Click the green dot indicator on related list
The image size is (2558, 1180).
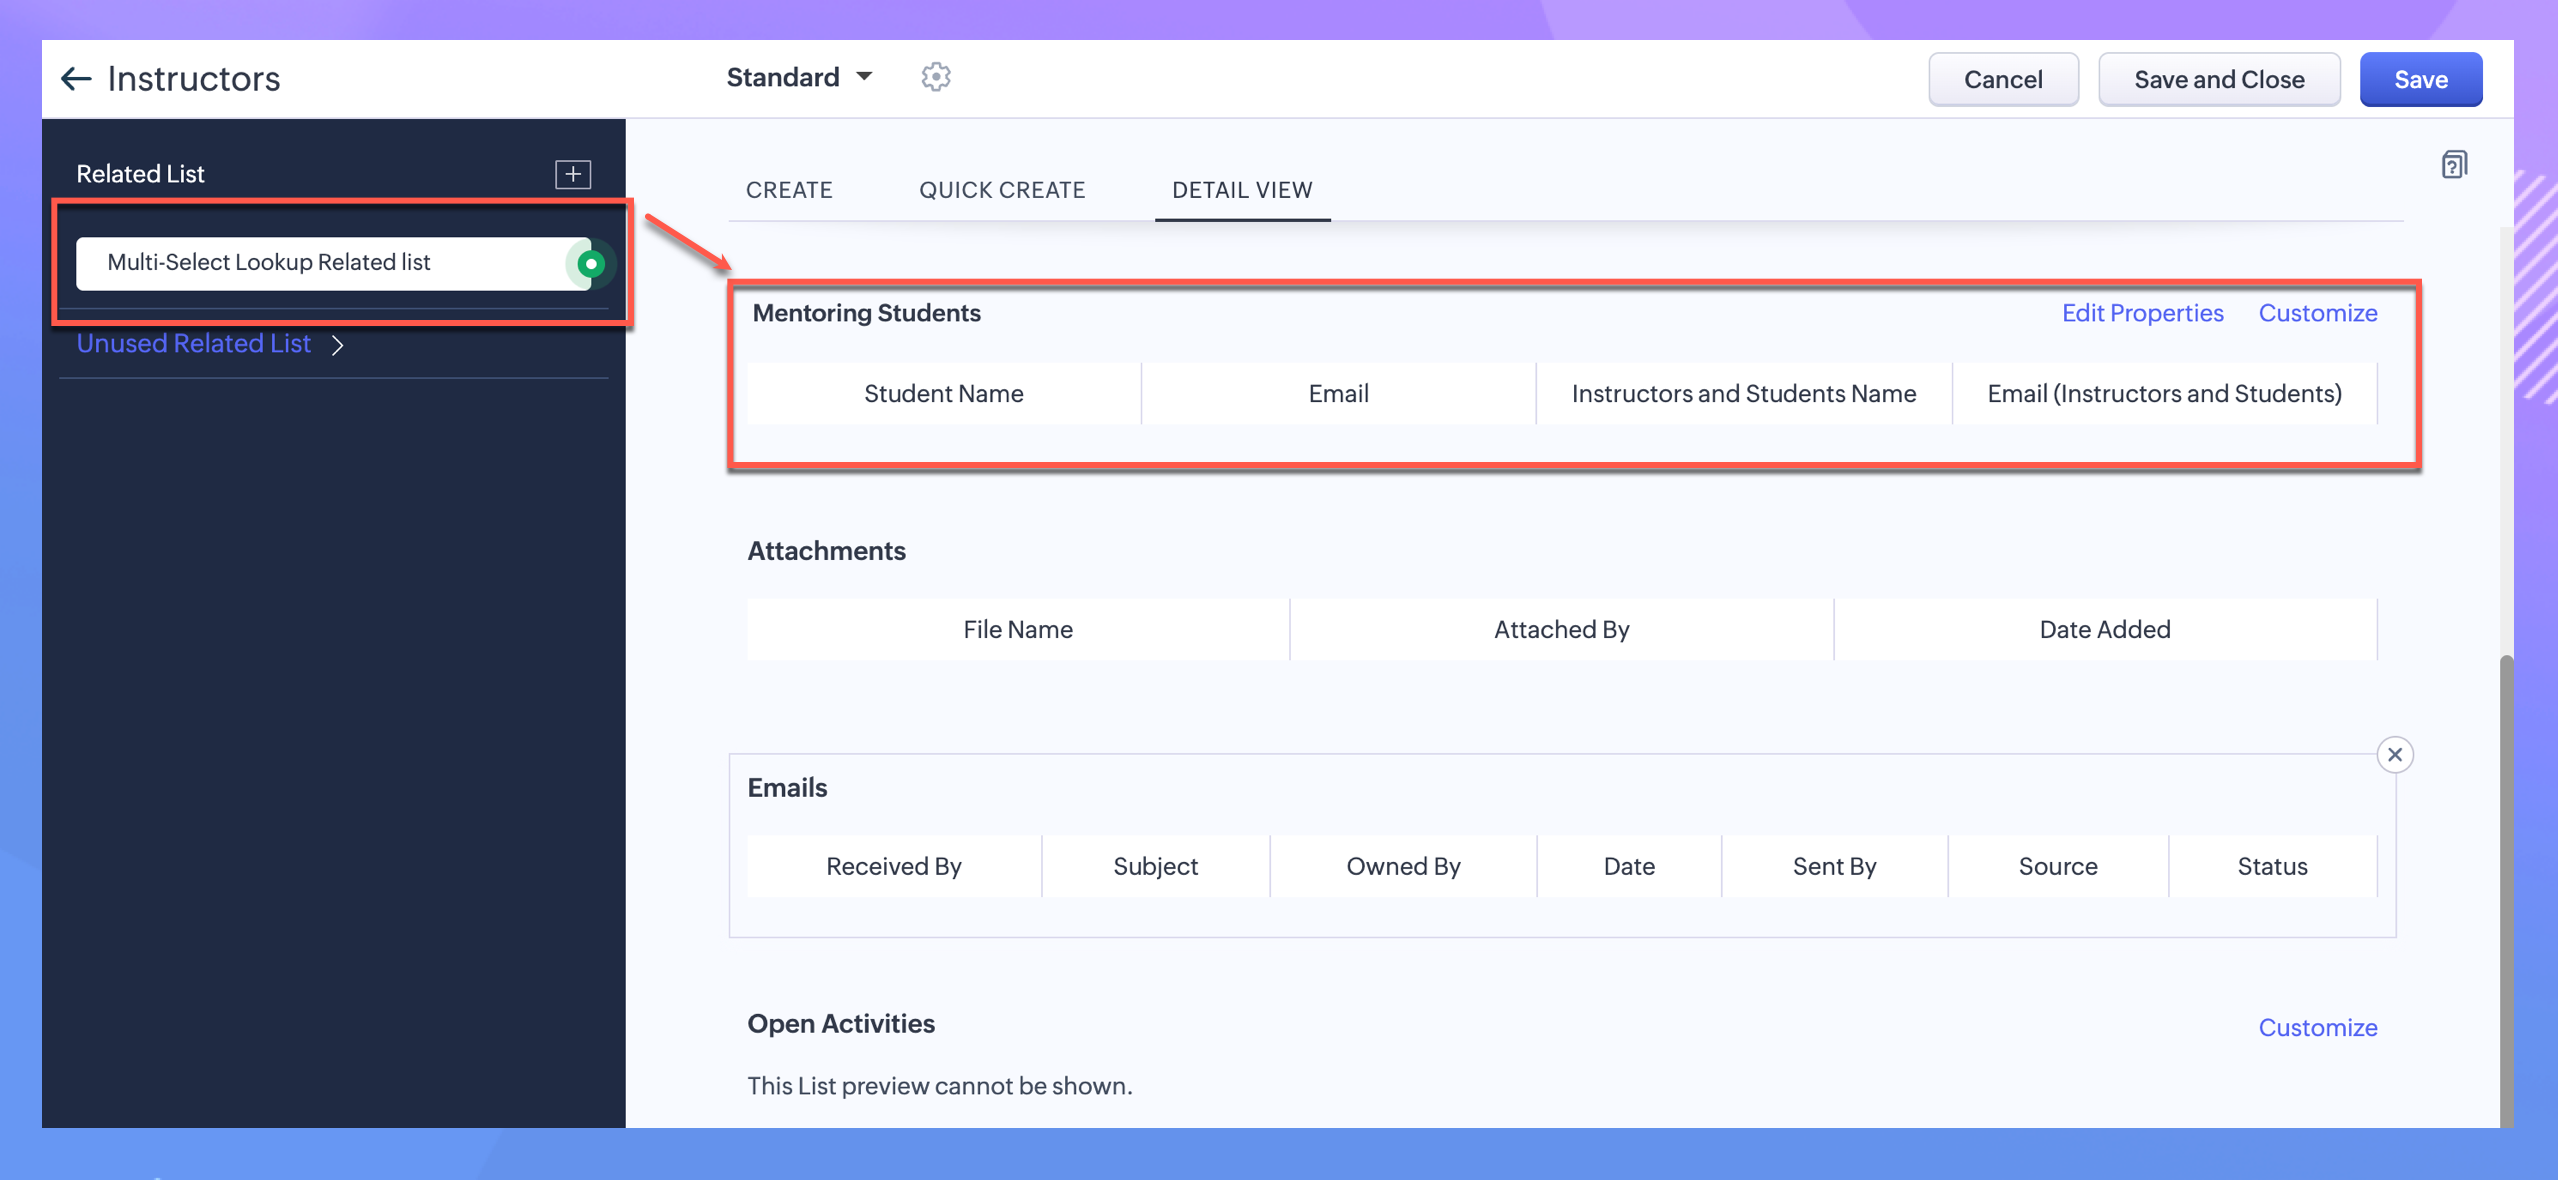click(x=591, y=264)
